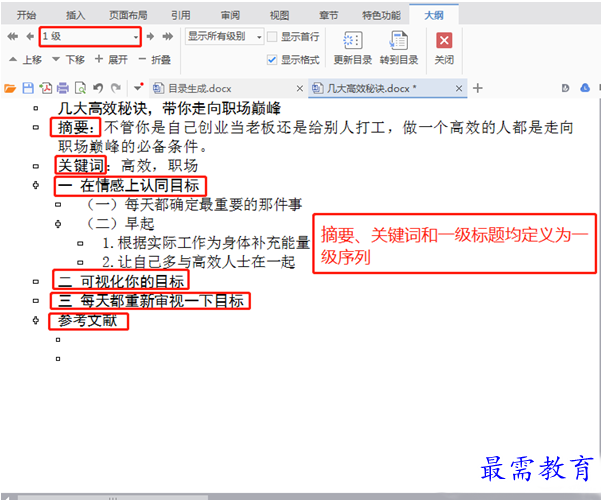Click bullet marker beside 二 可视化你的目标
Viewport: 602px width, 500px height.
36,281
